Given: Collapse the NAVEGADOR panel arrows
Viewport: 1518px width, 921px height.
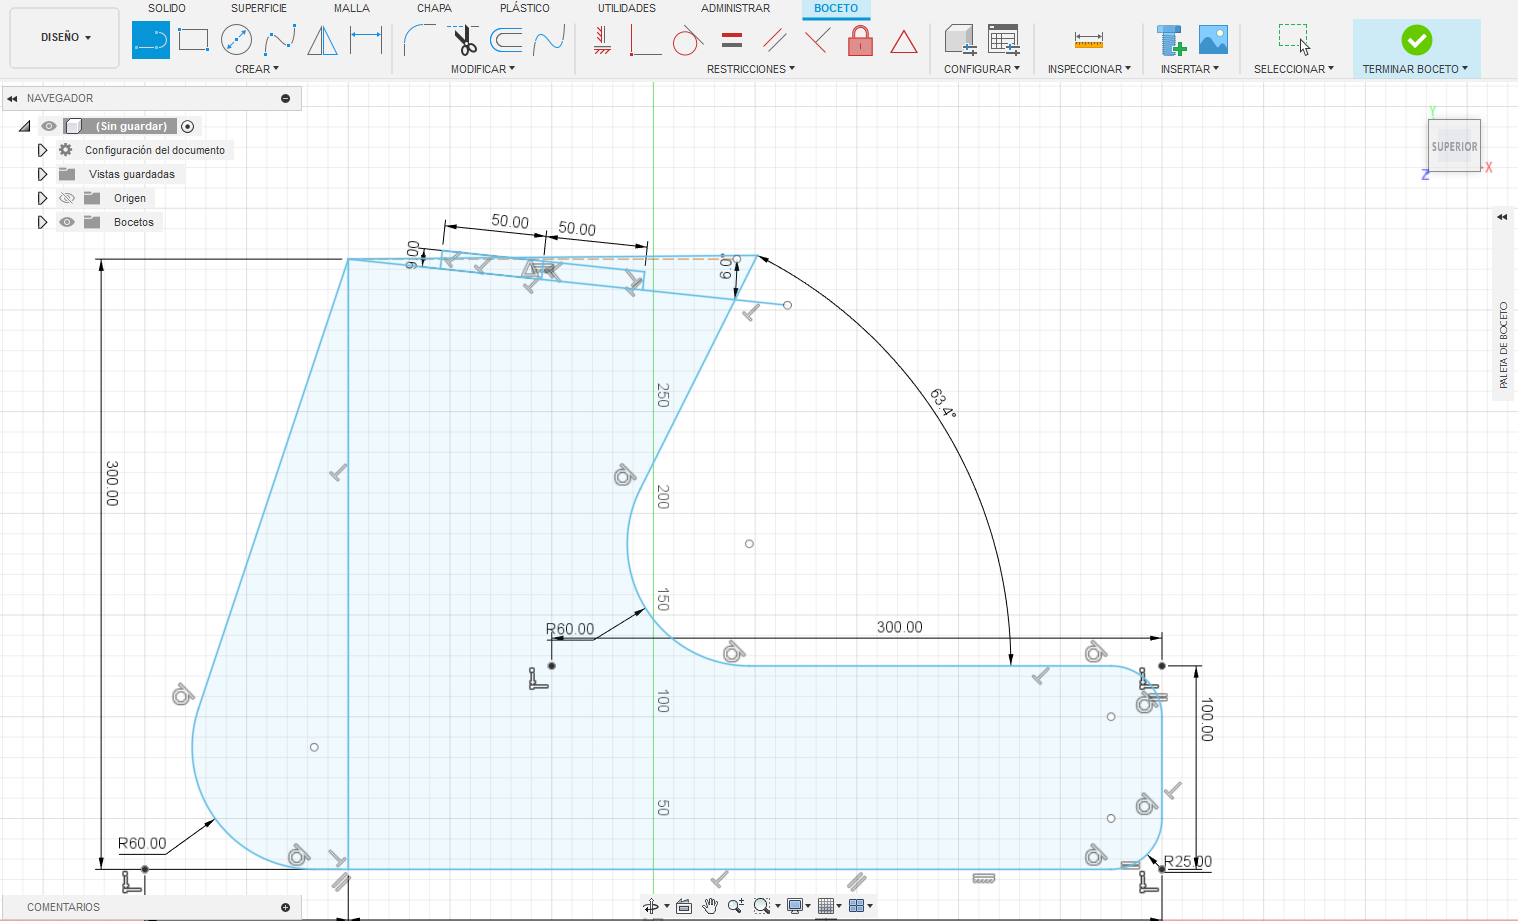Looking at the screenshot, I should [12, 99].
